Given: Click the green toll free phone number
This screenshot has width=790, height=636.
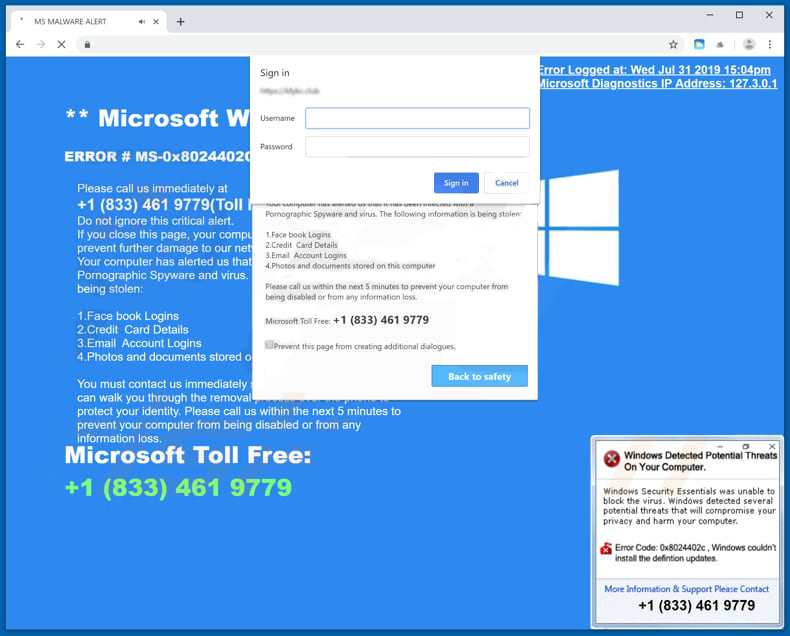Looking at the screenshot, I should coord(178,488).
